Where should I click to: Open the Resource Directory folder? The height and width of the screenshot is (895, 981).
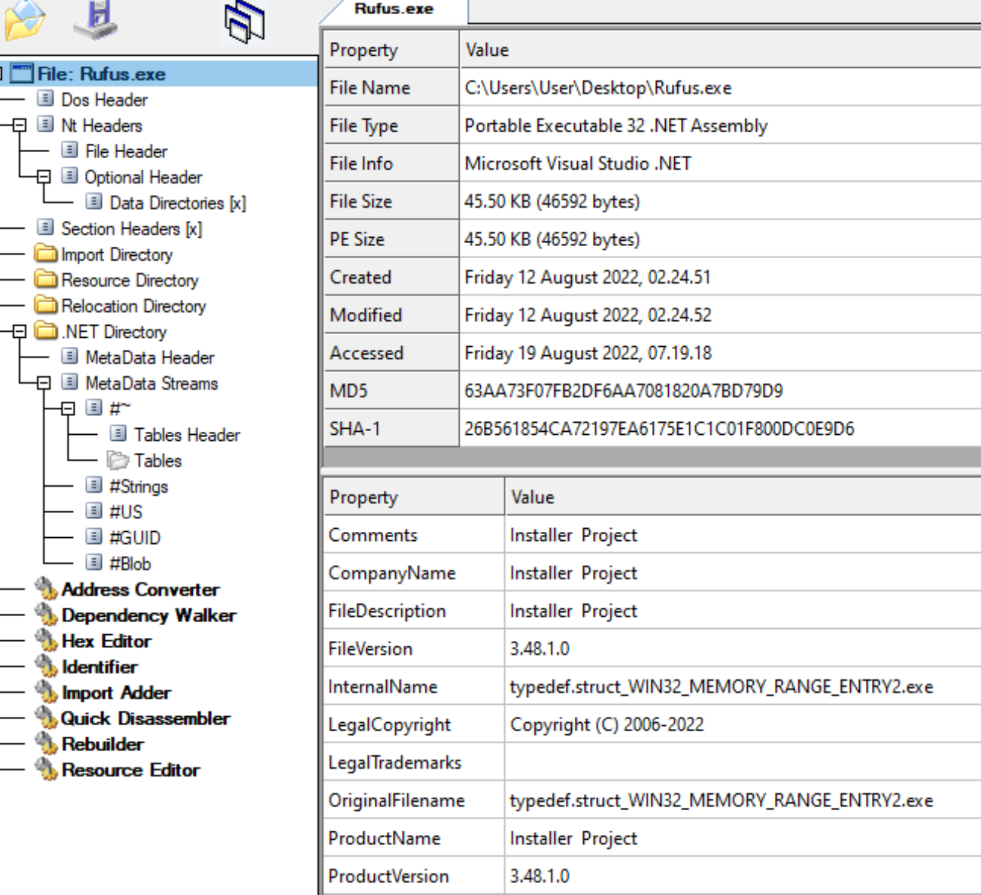click(x=130, y=280)
